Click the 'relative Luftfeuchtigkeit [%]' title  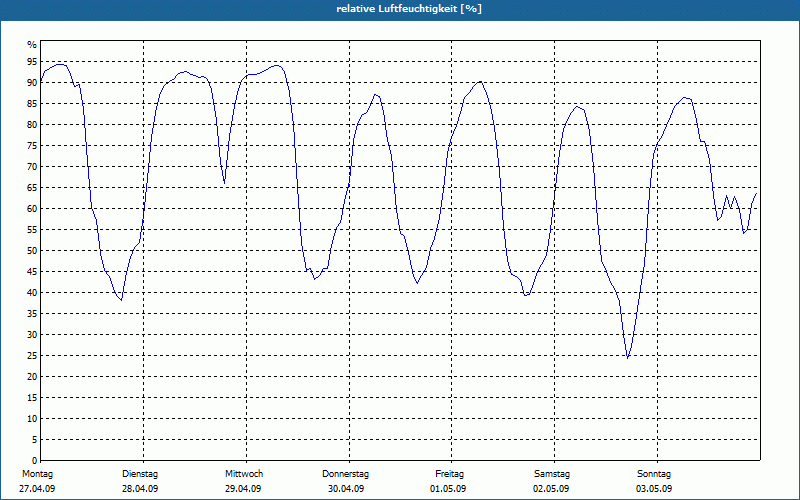(x=409, y=9)
